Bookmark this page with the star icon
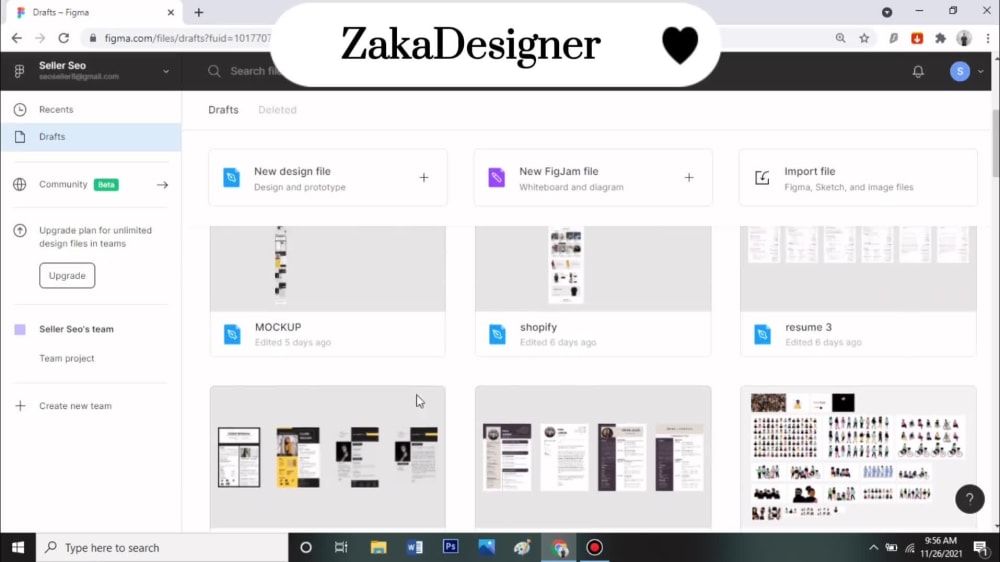Viewport: 1000px width, 562px height. pyautogui.click(x=864, y=38)
